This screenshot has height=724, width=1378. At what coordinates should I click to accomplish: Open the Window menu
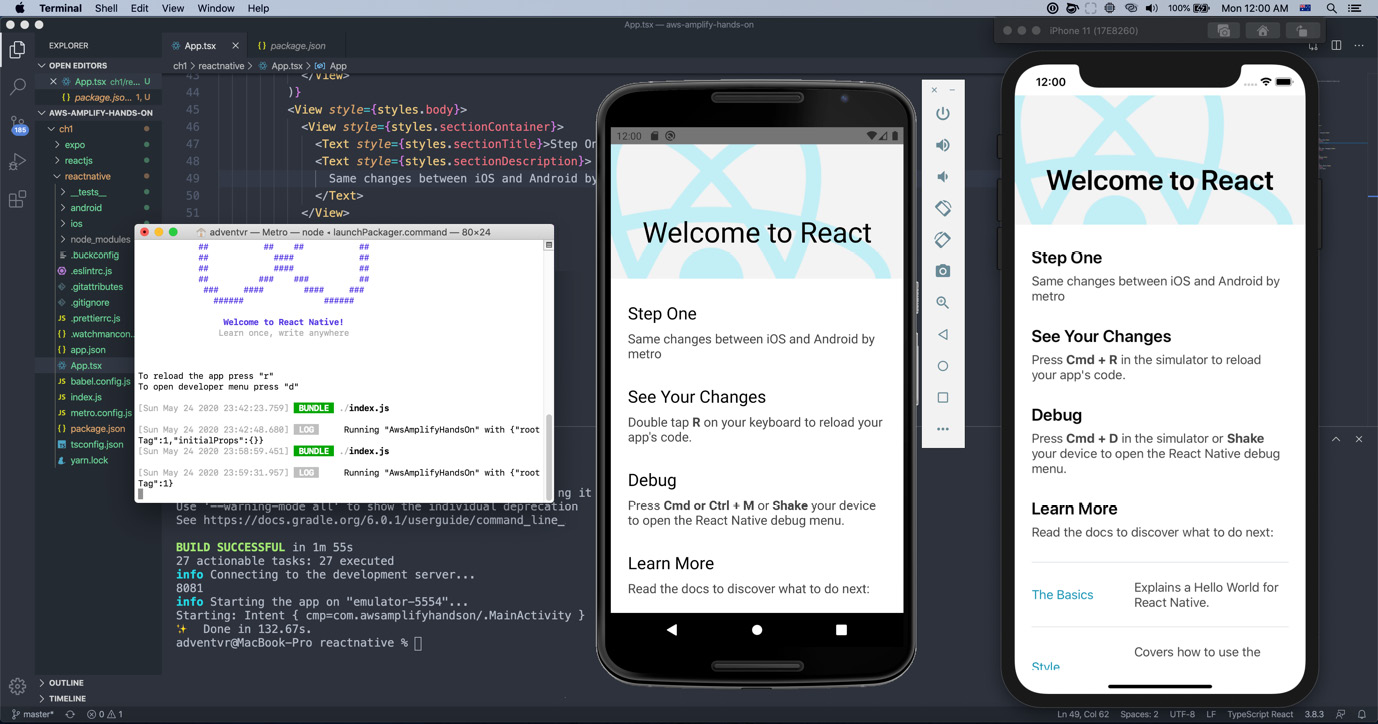point(216,8)
